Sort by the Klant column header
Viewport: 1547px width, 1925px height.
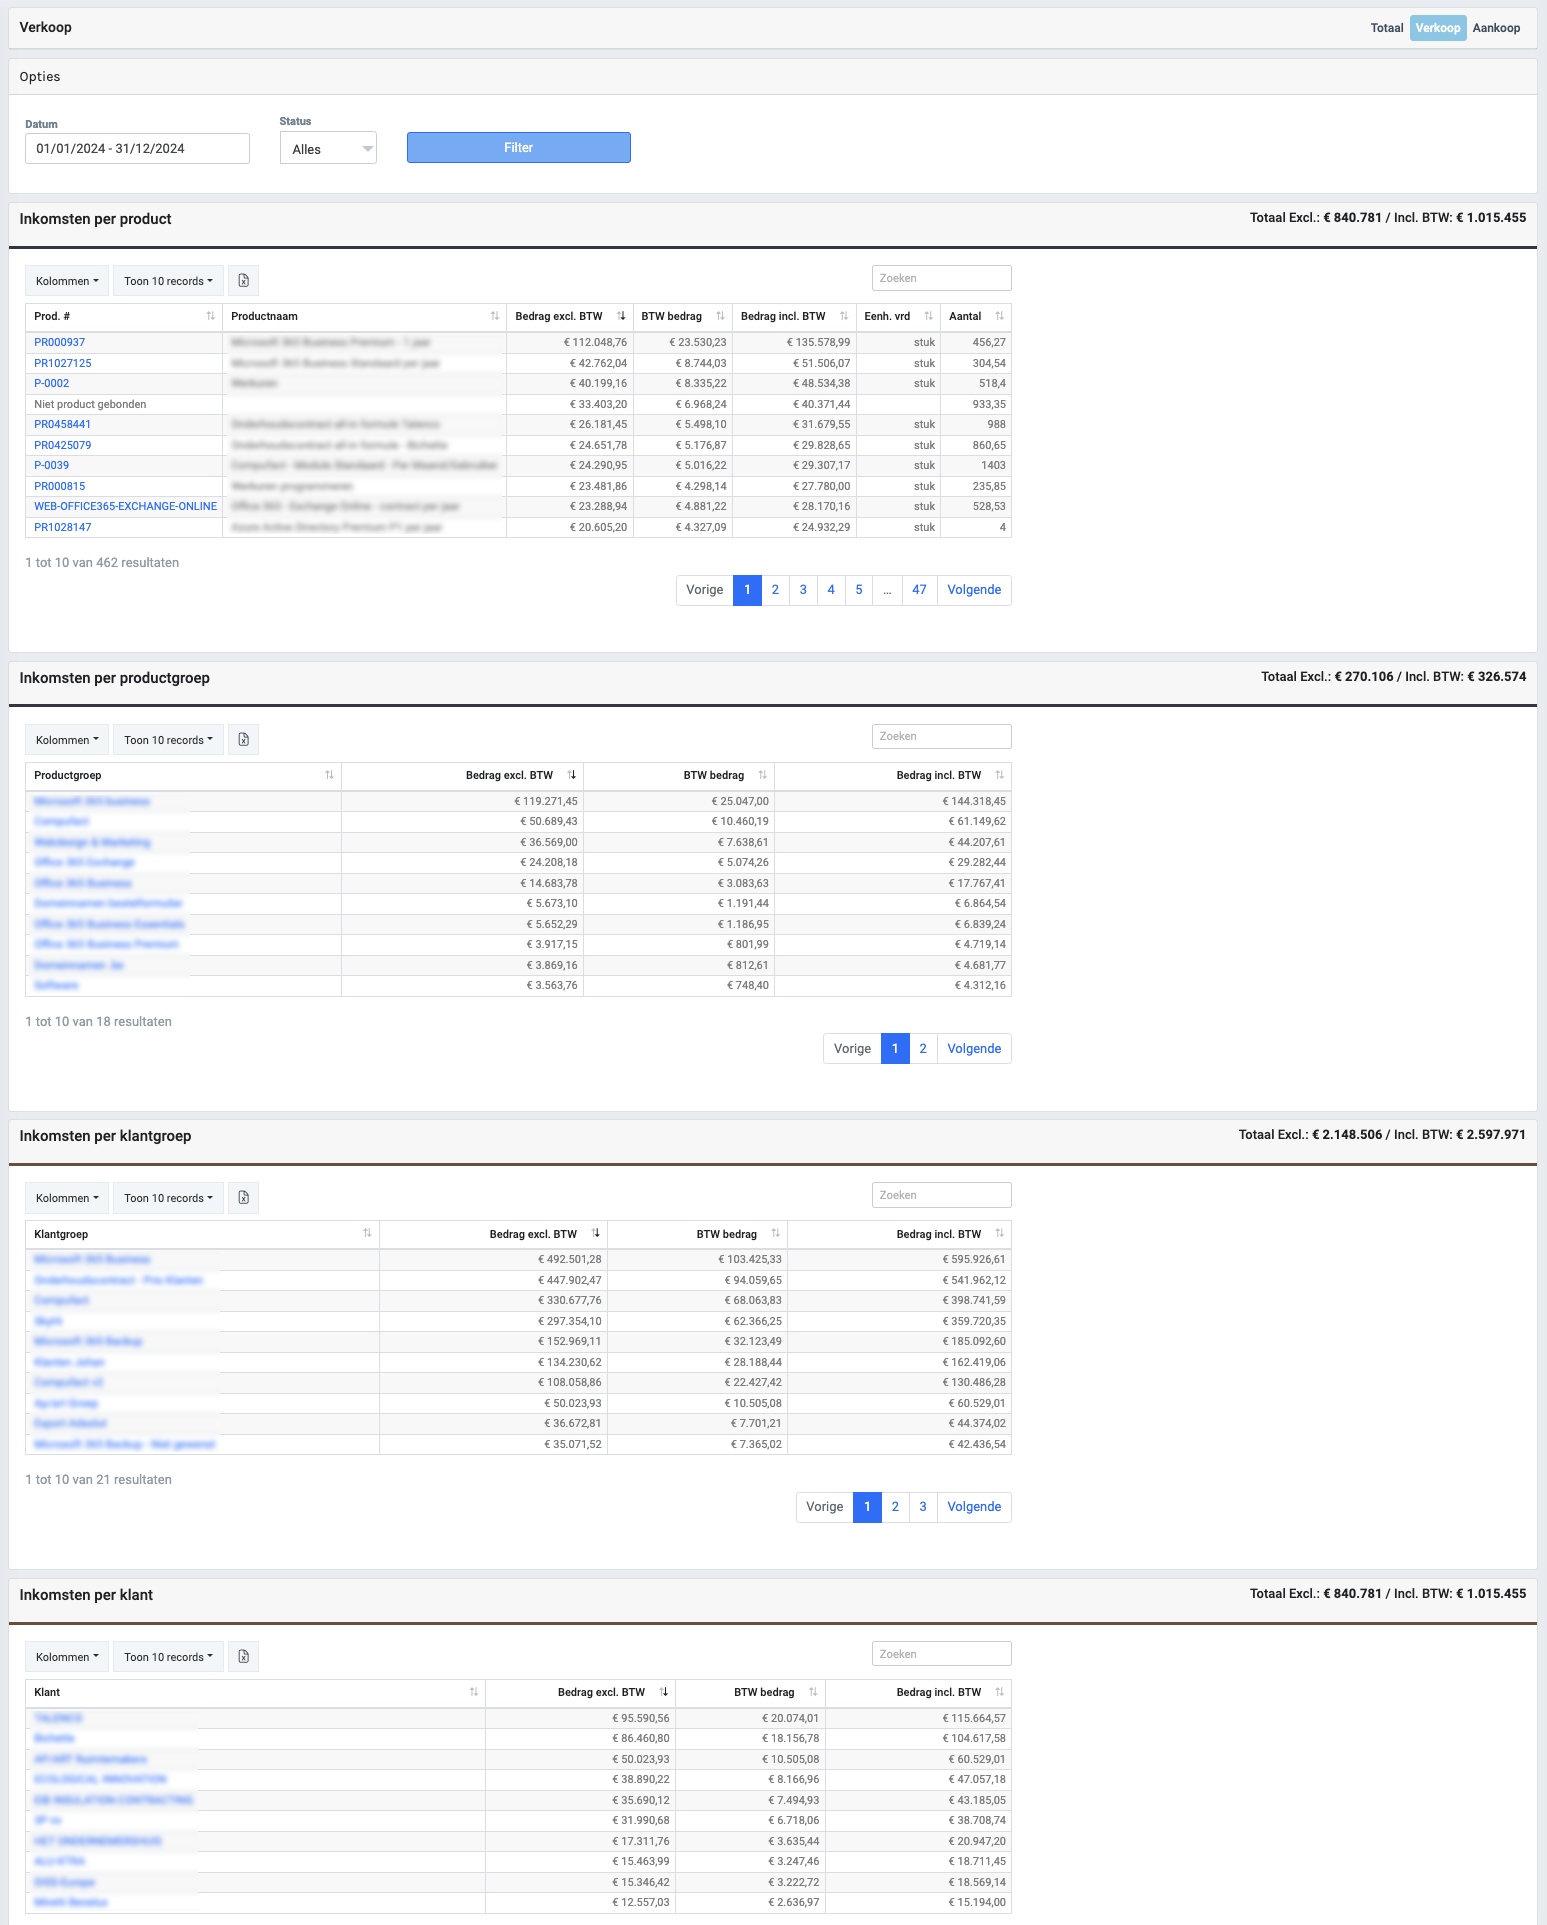(255, 1692)
